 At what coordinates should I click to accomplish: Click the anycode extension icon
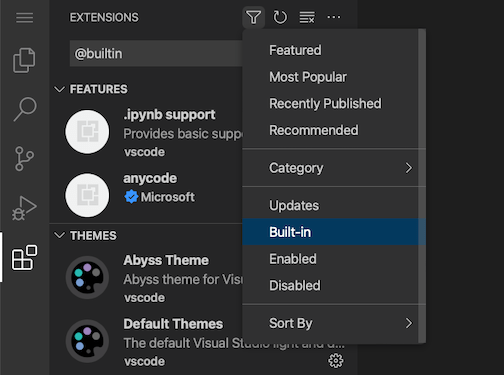(87, 195)
